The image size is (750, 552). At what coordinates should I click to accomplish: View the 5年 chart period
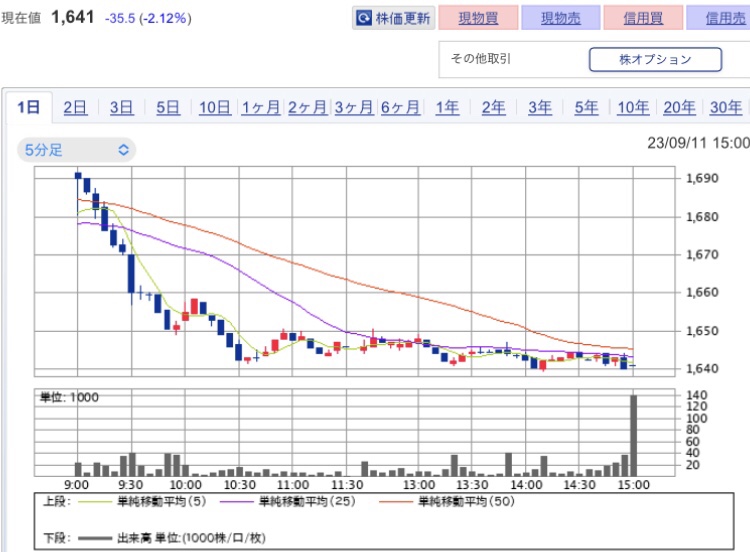click(586, 107)
